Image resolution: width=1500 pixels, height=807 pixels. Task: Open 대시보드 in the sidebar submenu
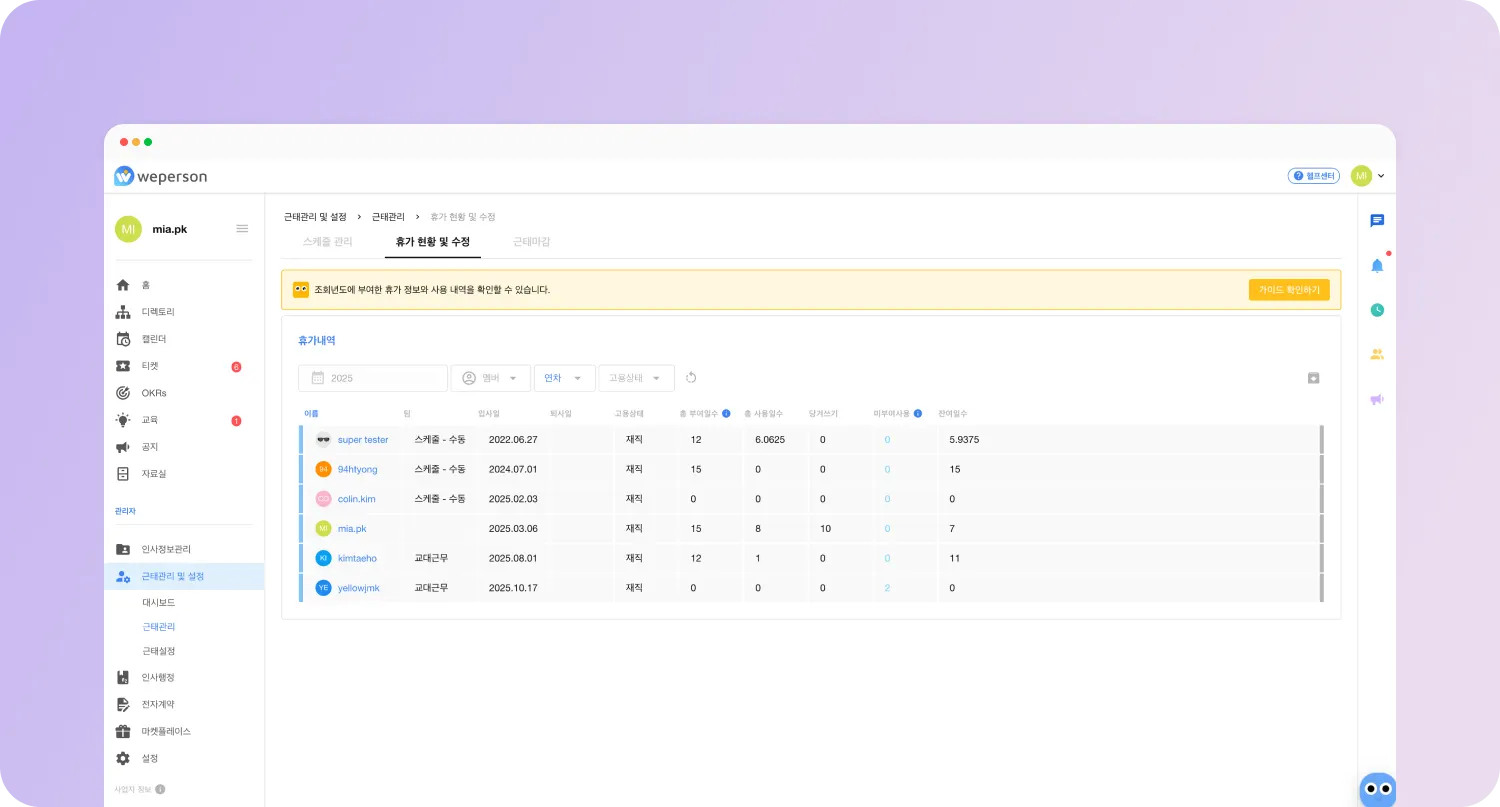point(159,603)
